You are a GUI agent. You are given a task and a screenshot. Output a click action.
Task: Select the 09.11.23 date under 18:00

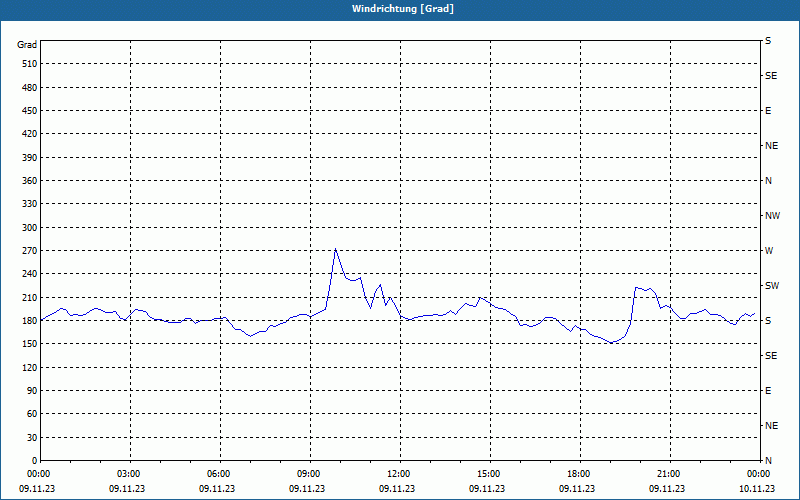pyautogui.click(x=577, y=489)
